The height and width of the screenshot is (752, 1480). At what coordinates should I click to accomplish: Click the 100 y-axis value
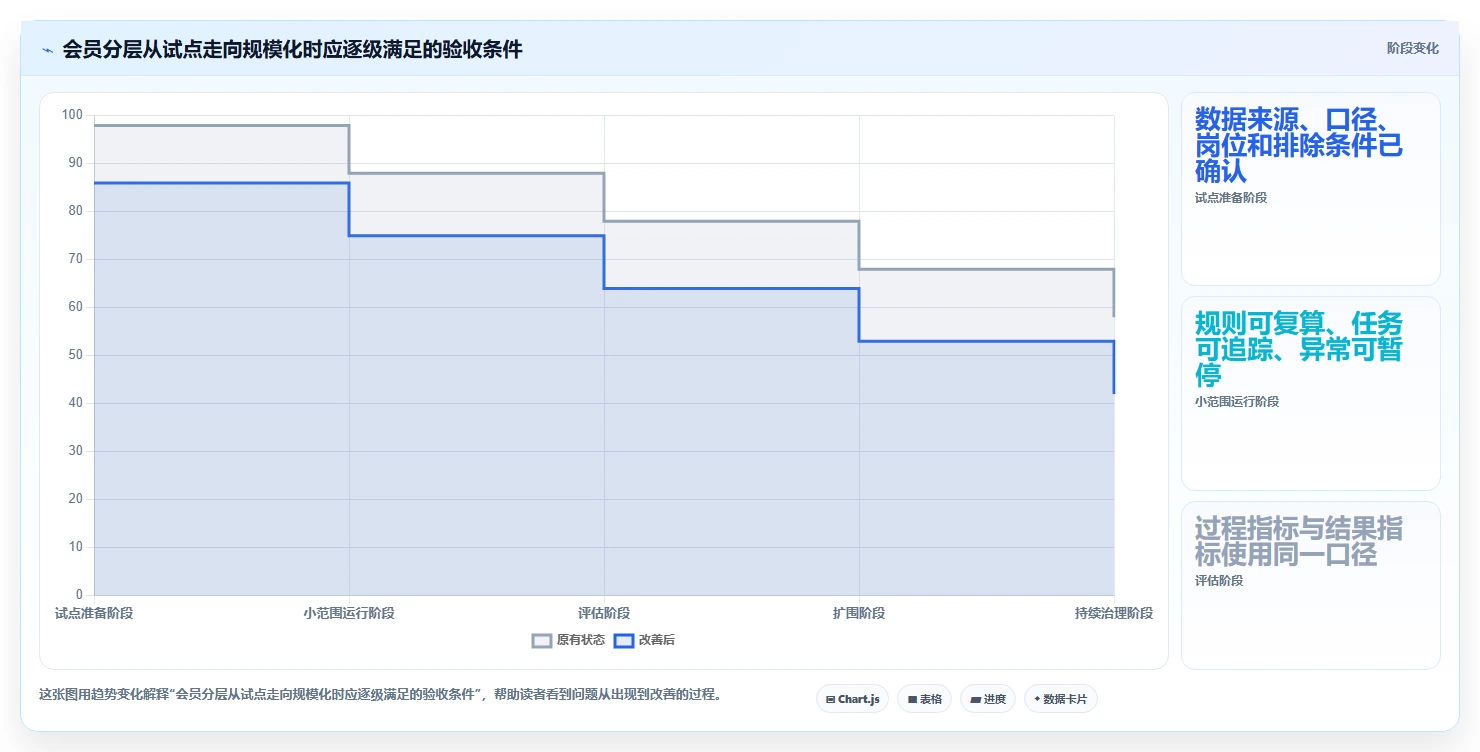(x=72, y=115)
